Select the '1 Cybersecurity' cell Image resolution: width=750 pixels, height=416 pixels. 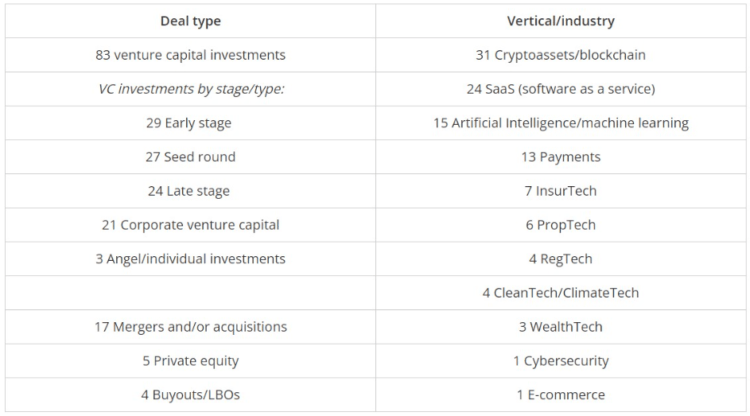tap(560, 361)
